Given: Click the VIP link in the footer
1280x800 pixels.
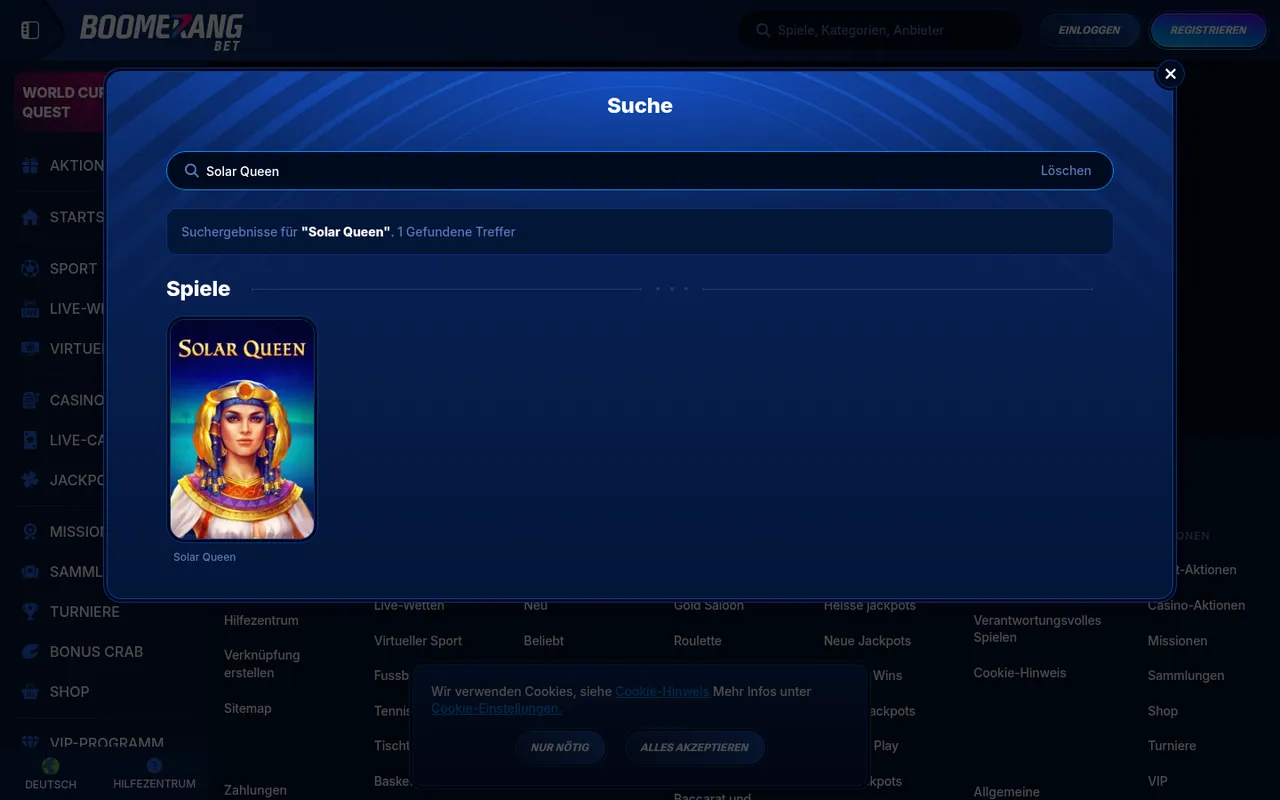Looking at the screenshot, I should tap(1158, 781).
